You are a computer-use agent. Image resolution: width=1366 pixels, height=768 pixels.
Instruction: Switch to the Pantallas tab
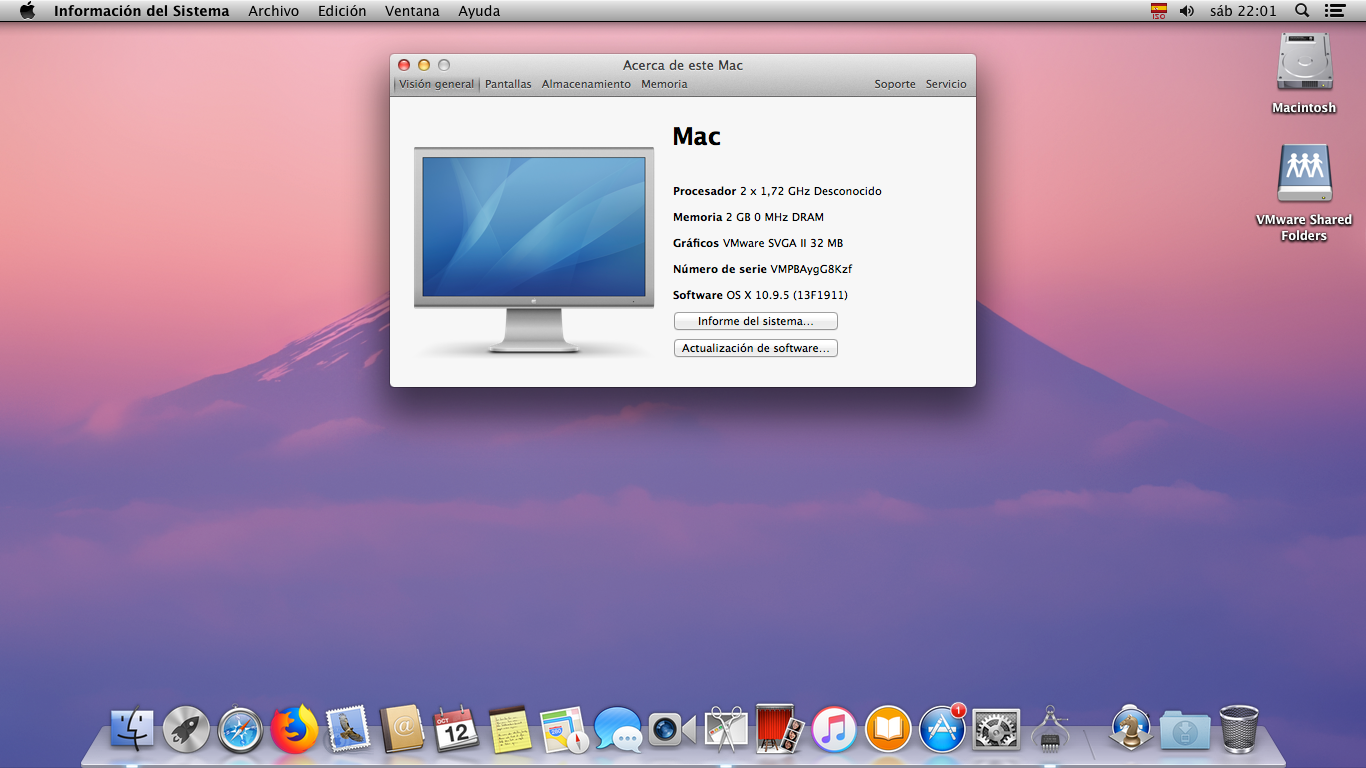coord(508,84)
